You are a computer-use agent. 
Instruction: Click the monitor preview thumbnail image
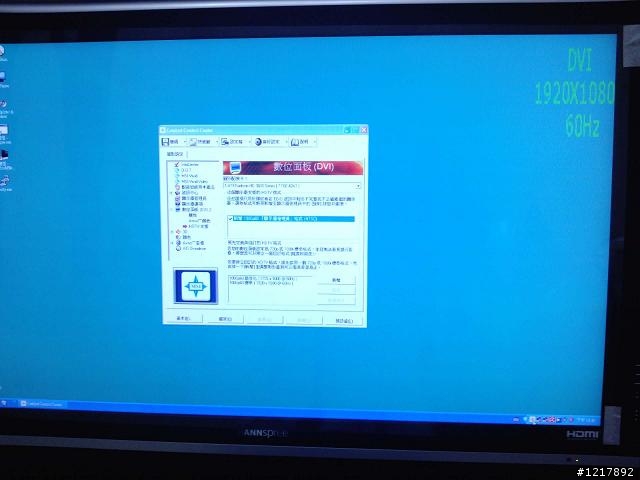coord(196,286)
